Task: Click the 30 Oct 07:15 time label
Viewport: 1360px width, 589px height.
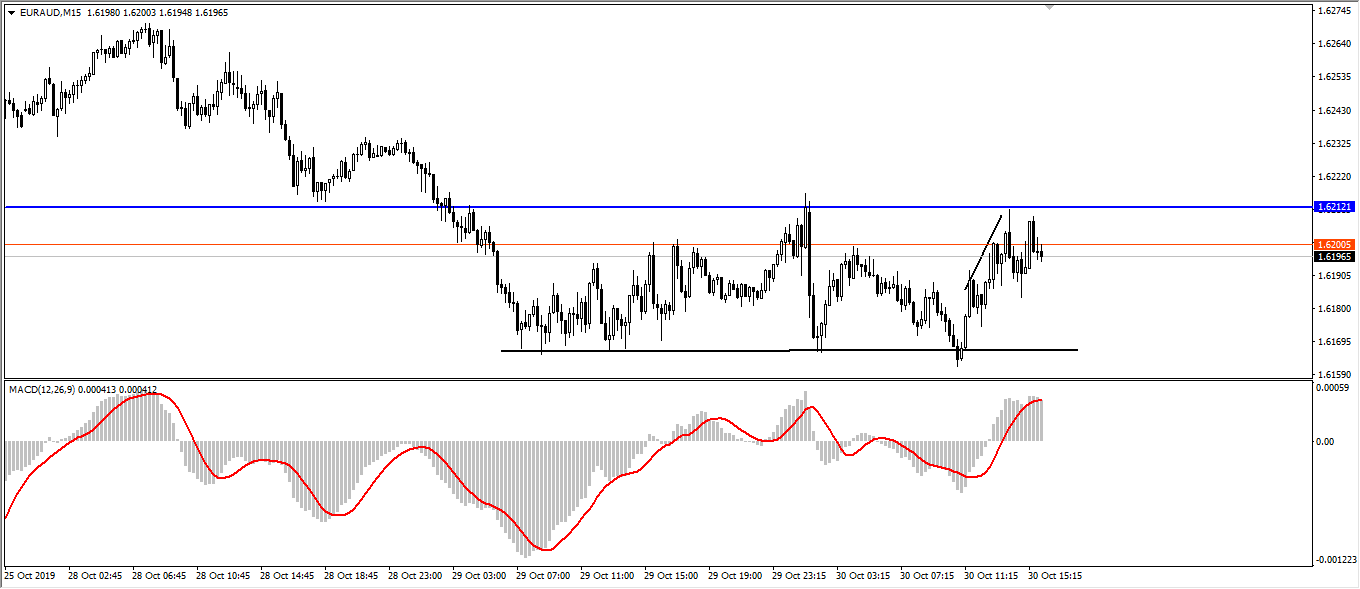Action: pos(928,576)
